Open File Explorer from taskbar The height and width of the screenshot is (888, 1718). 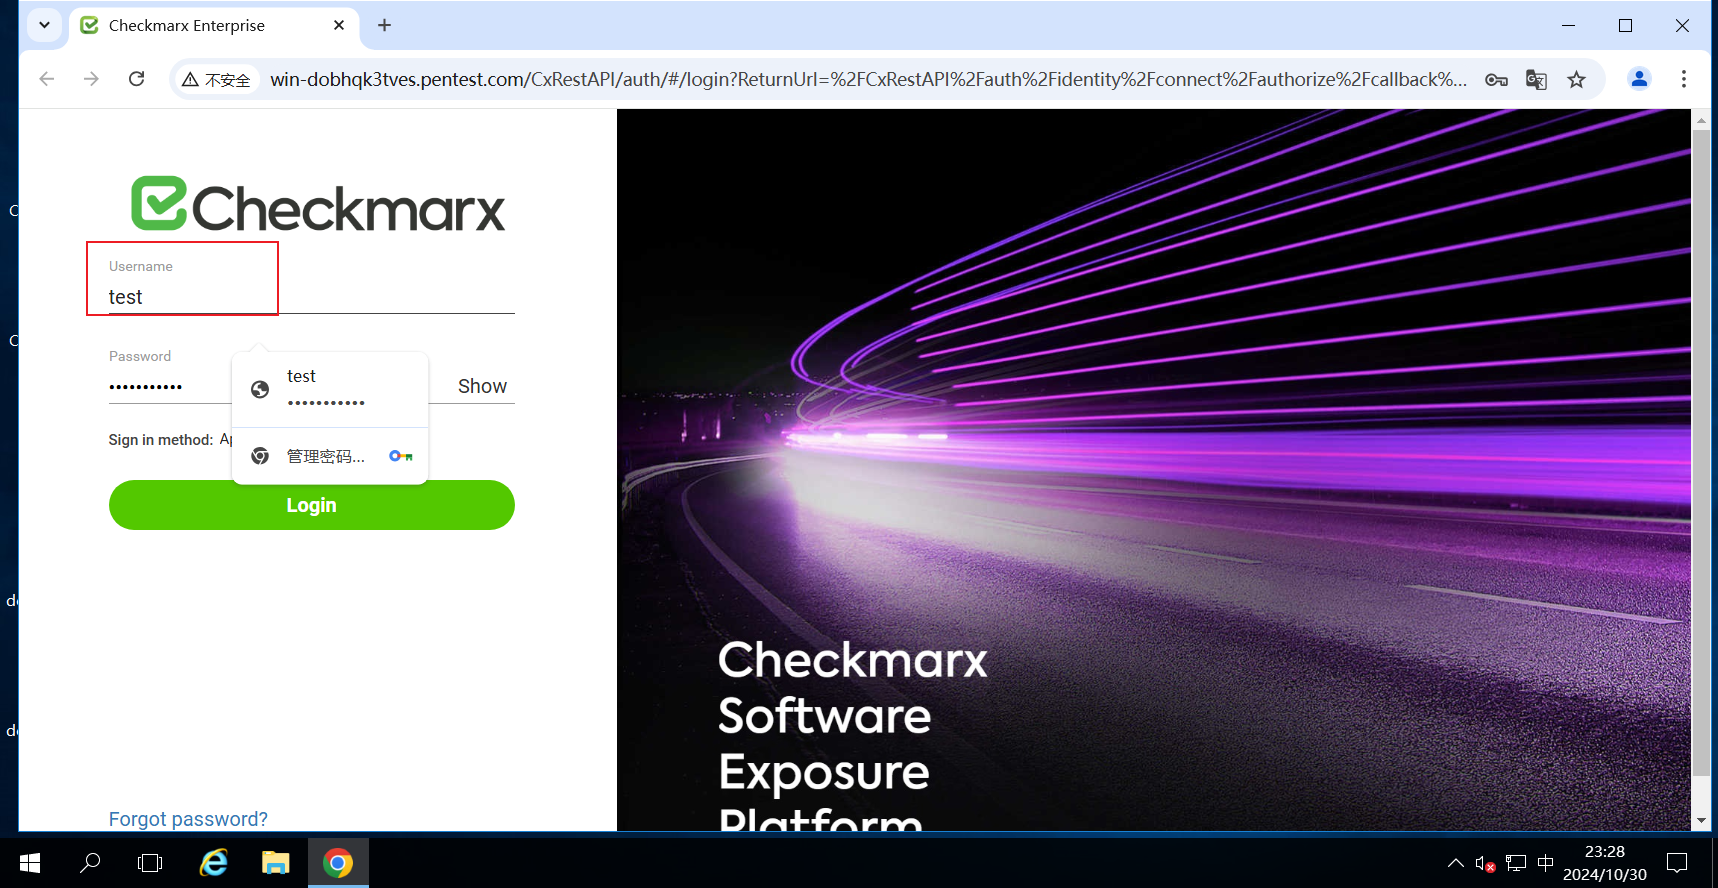point(276,862)
